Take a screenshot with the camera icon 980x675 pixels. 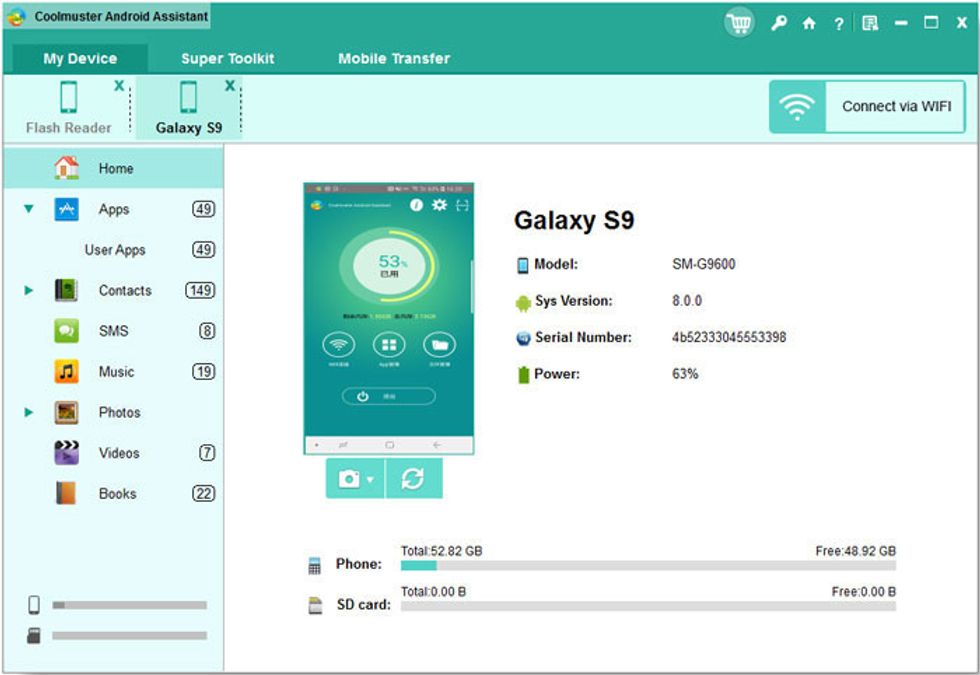[x=347, y=477]
